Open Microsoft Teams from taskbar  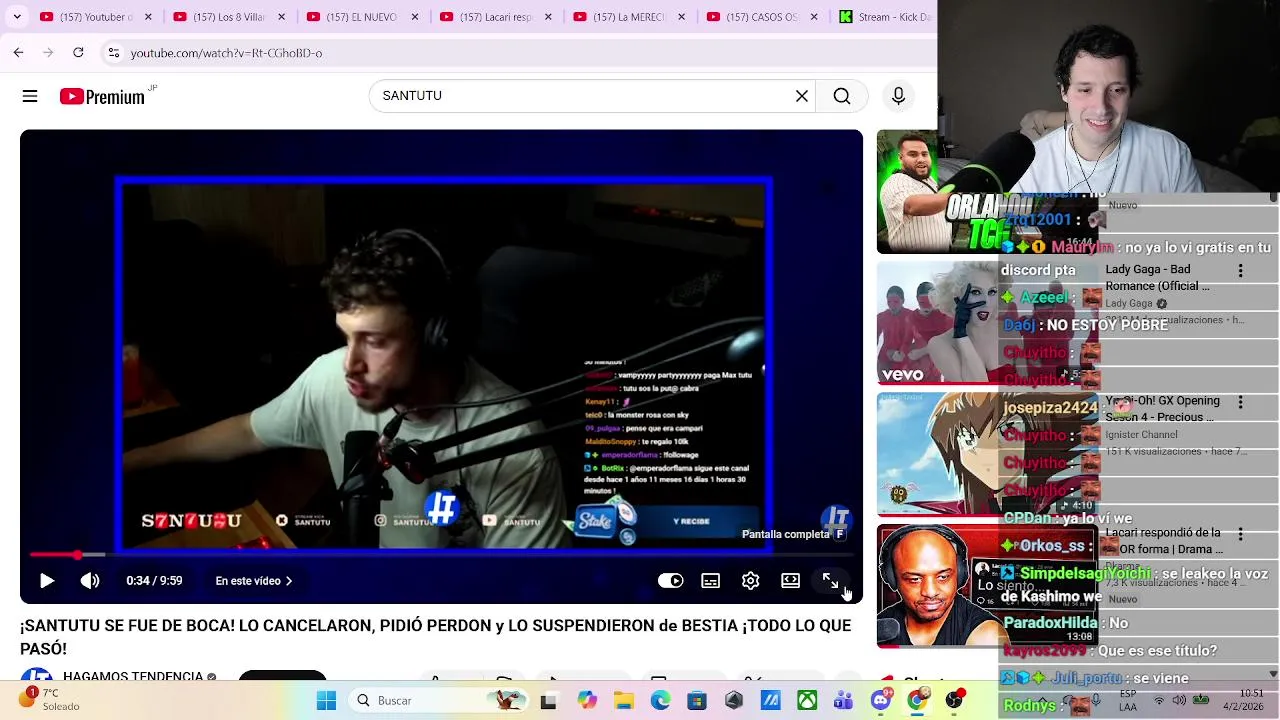point(843,701)
